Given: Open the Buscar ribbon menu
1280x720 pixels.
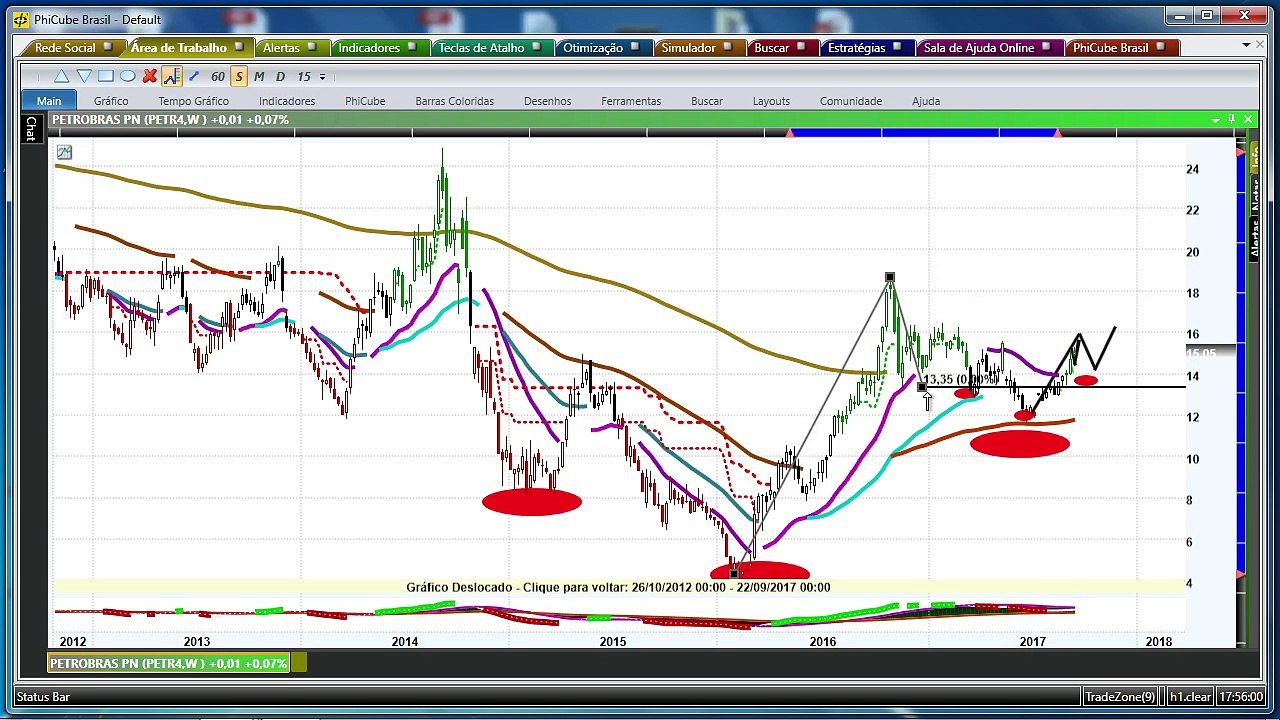Looking at the screenshot, I should click(x=707, y=101).
